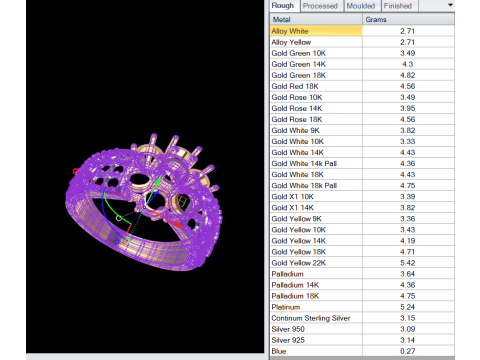Select the Gold White 10K row

click(362, 141)
